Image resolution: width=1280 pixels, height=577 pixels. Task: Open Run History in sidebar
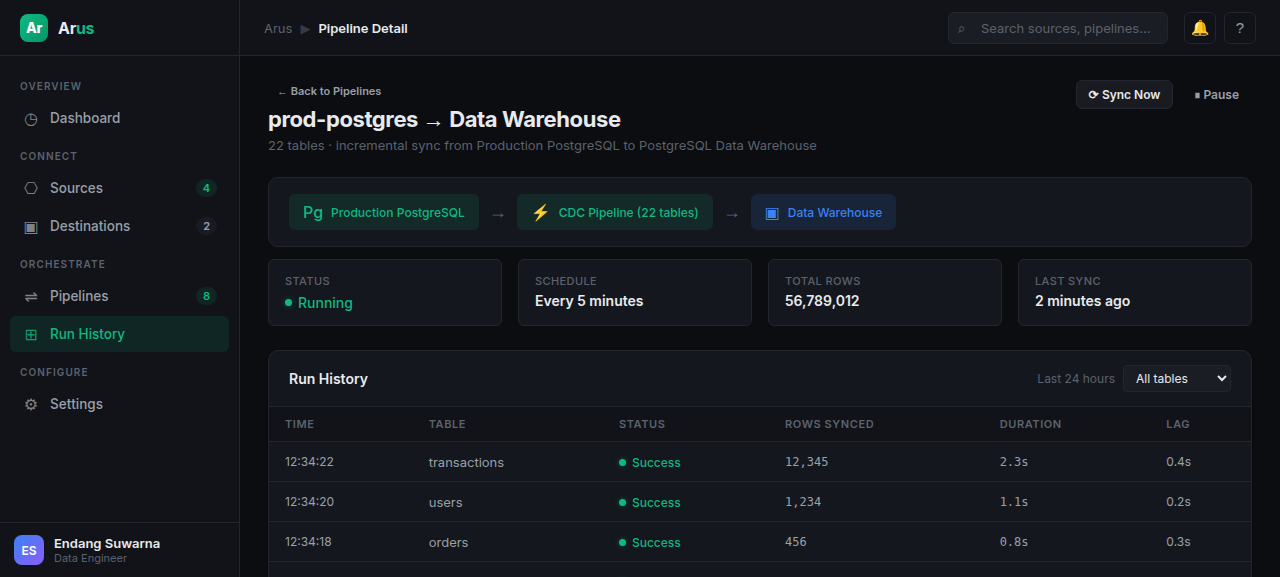(119, 334)
